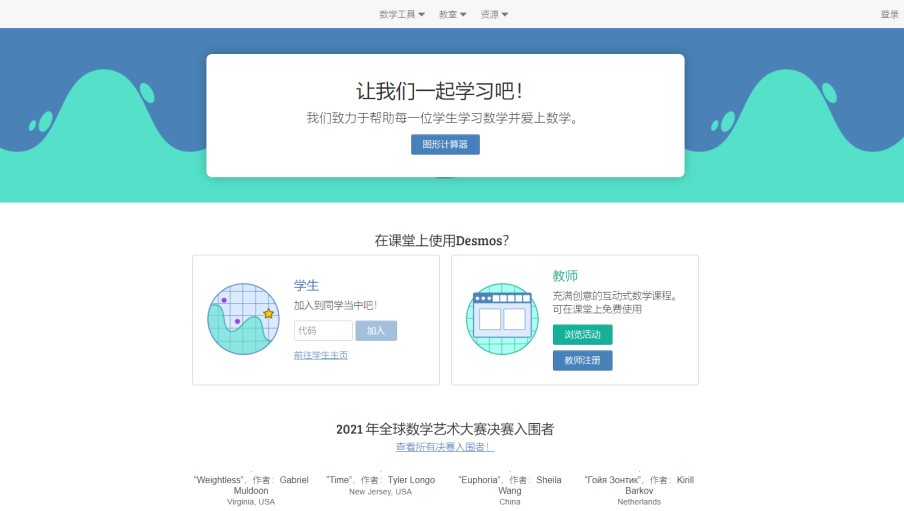Select the "Weightless" artwork by Gabriel Muldoon

[x=251, y=485]
